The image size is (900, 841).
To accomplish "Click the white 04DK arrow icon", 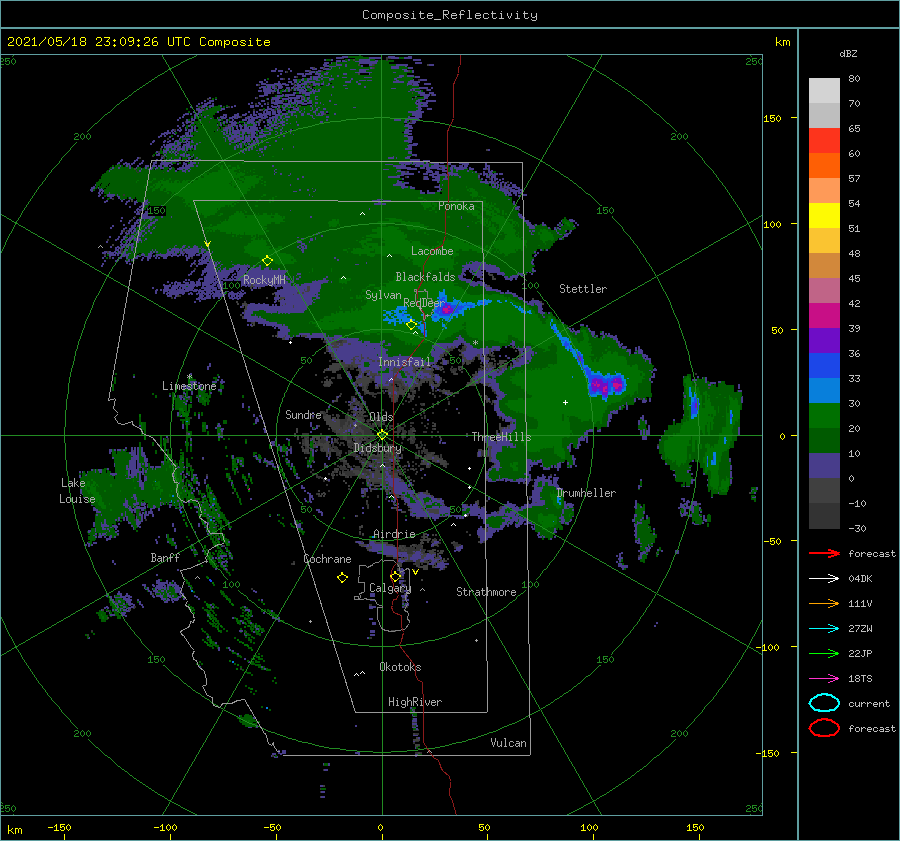I will tap(824, 579).
